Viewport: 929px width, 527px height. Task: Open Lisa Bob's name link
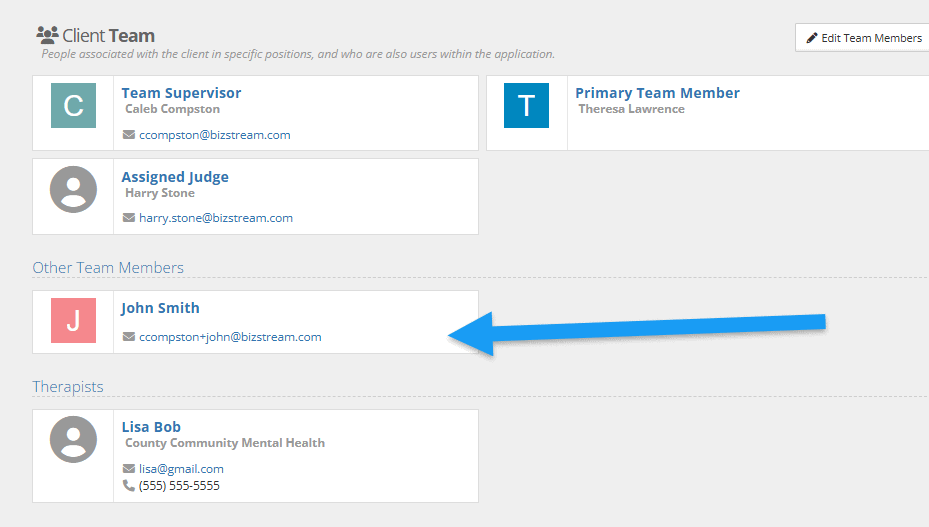tap(151, 427)
